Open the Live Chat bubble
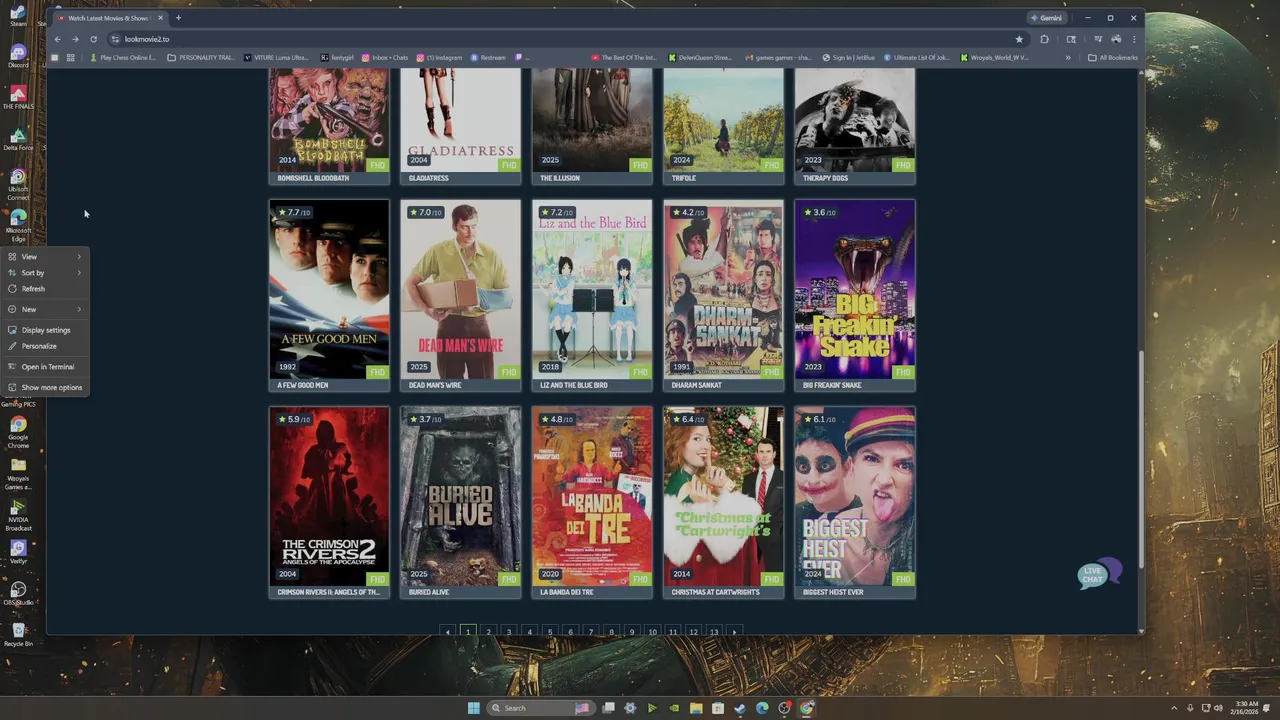Viewport: 1280px width, 720px height. tap(1098, 574)
